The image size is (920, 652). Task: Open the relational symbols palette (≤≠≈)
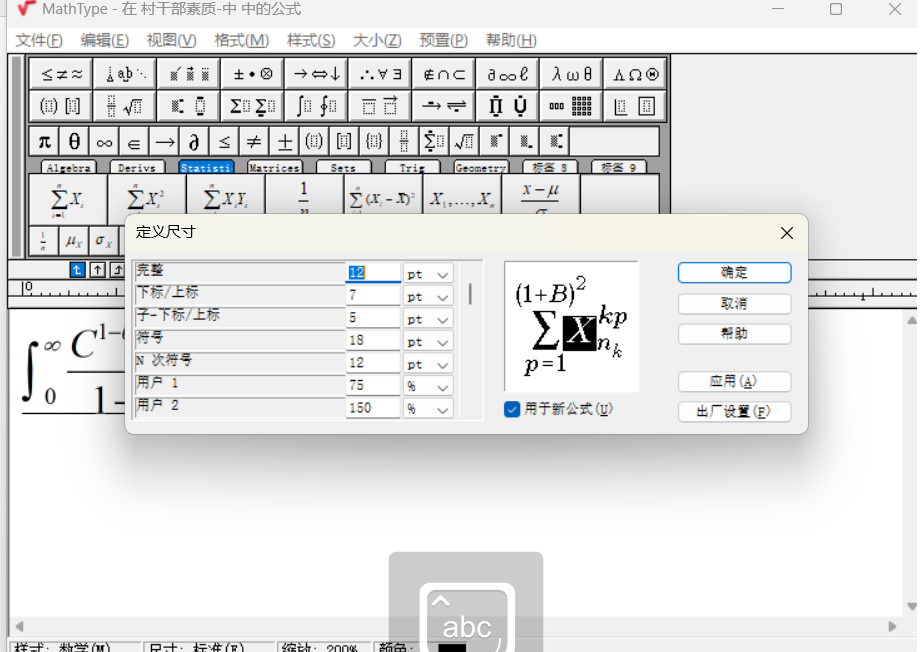pos(61,74)
